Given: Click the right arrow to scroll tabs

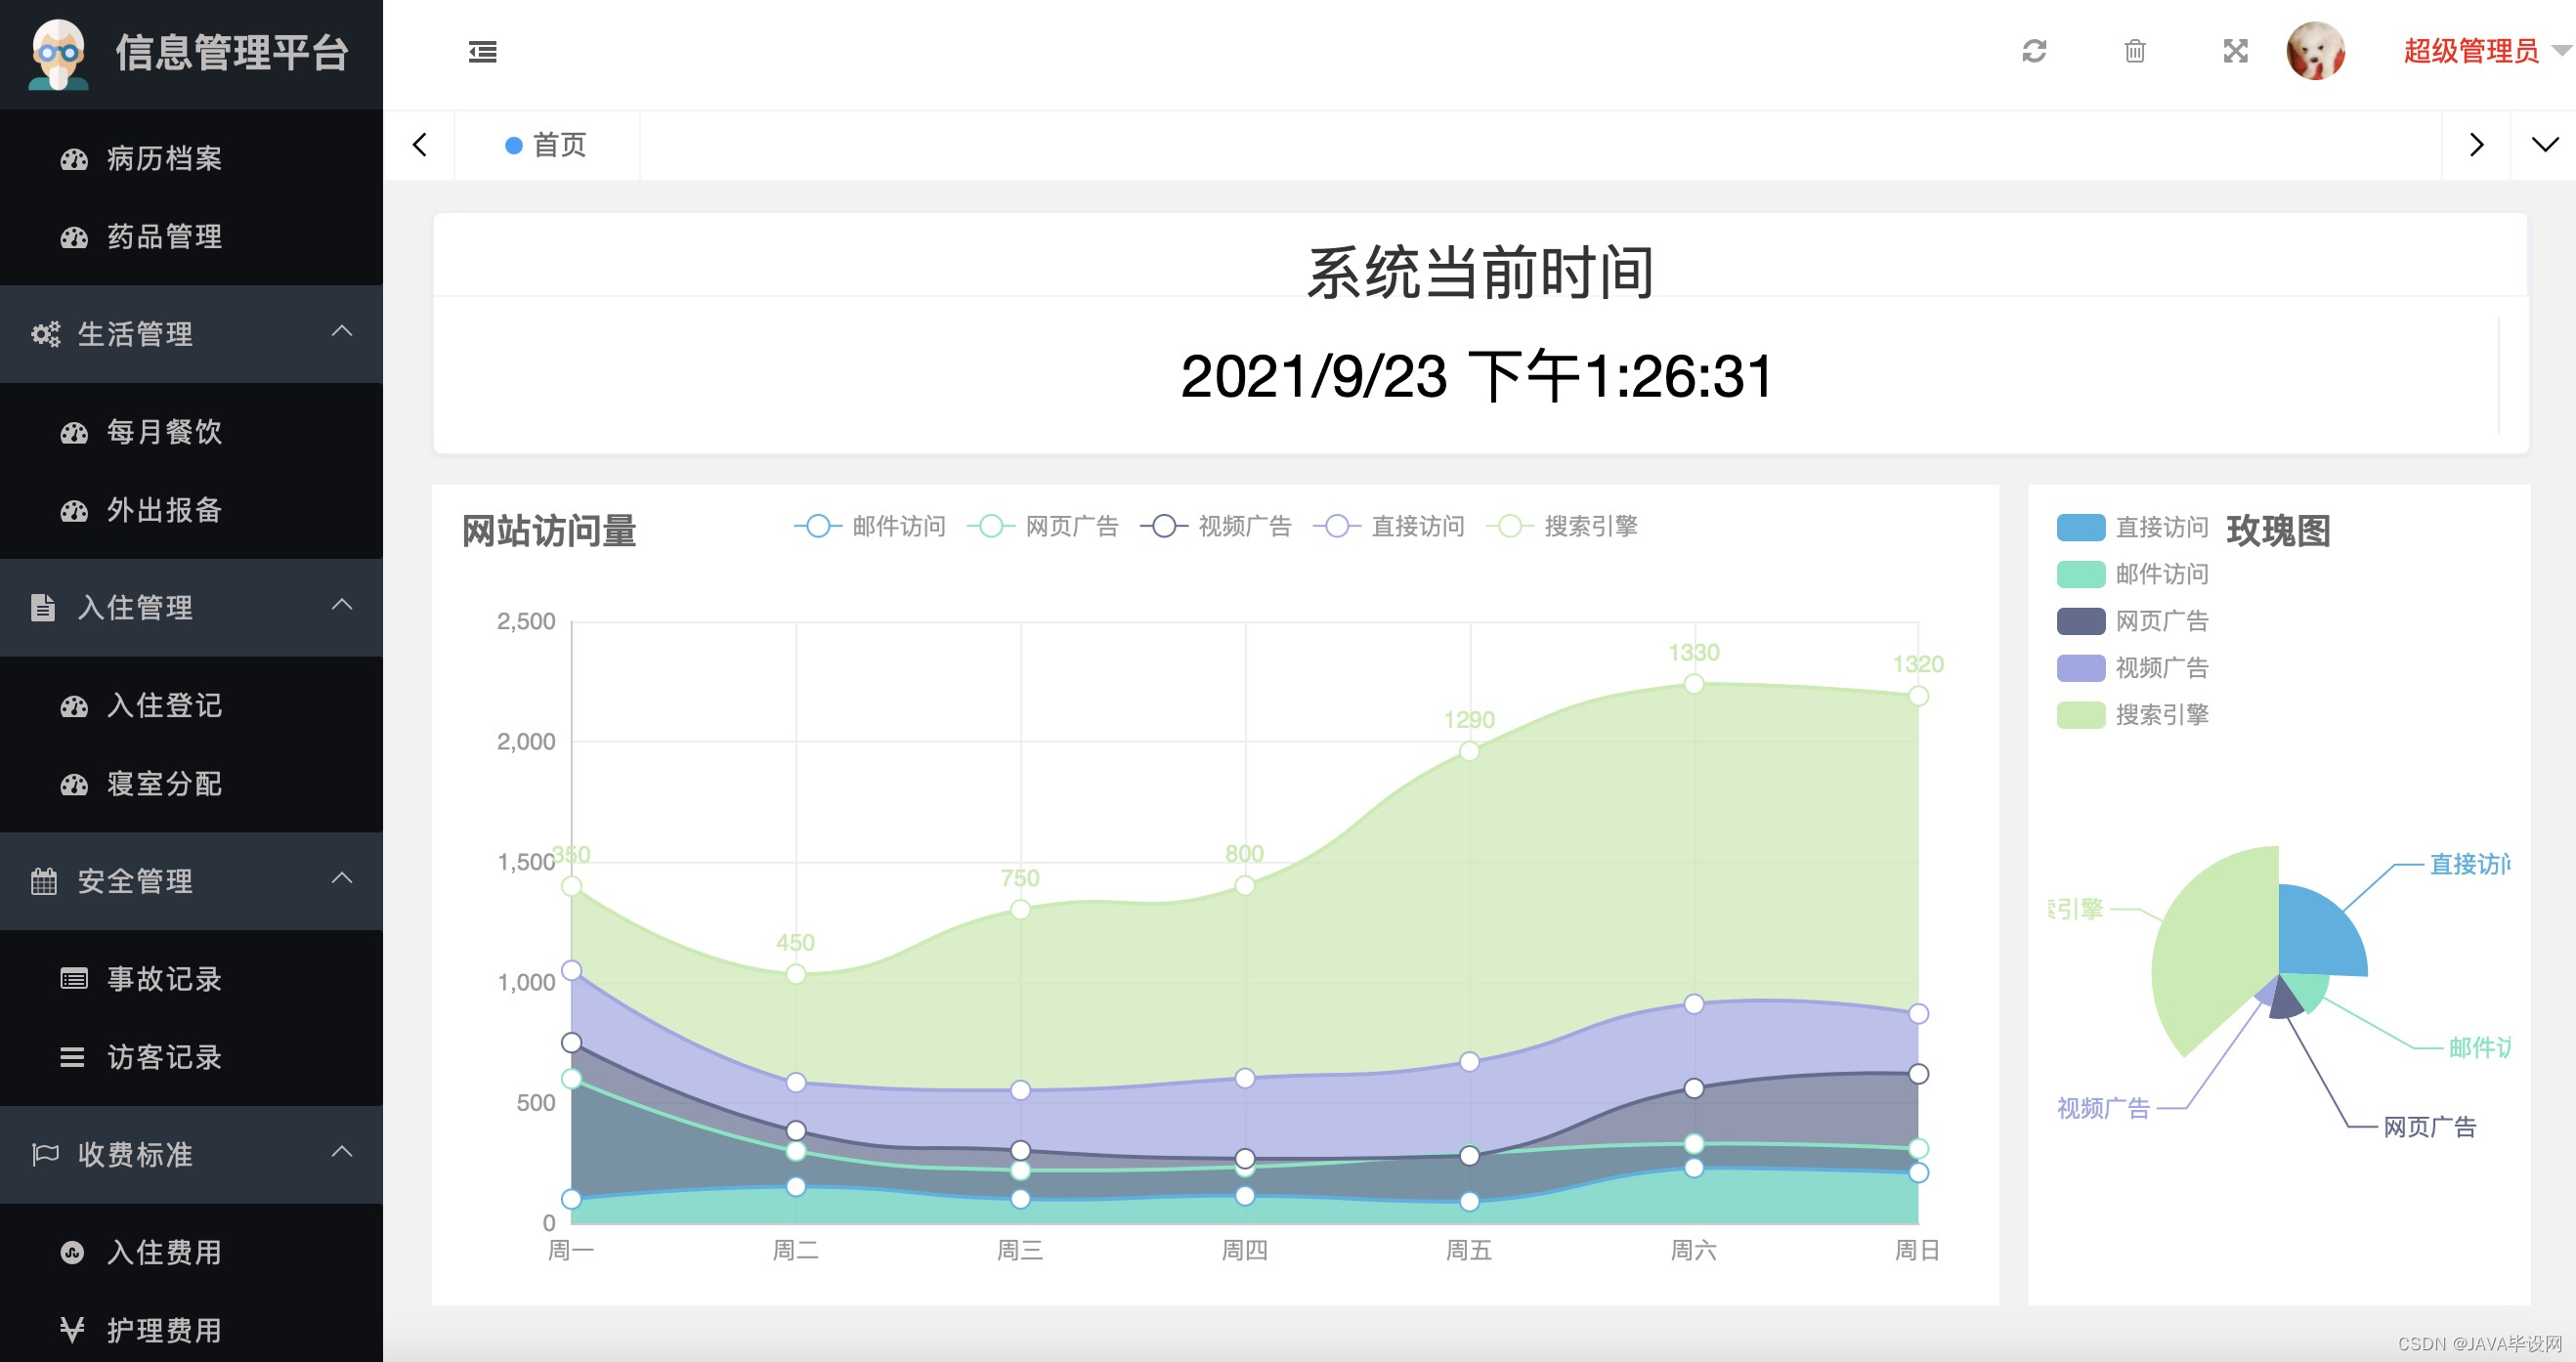Looking at the screenshot, I should 2477,145.
